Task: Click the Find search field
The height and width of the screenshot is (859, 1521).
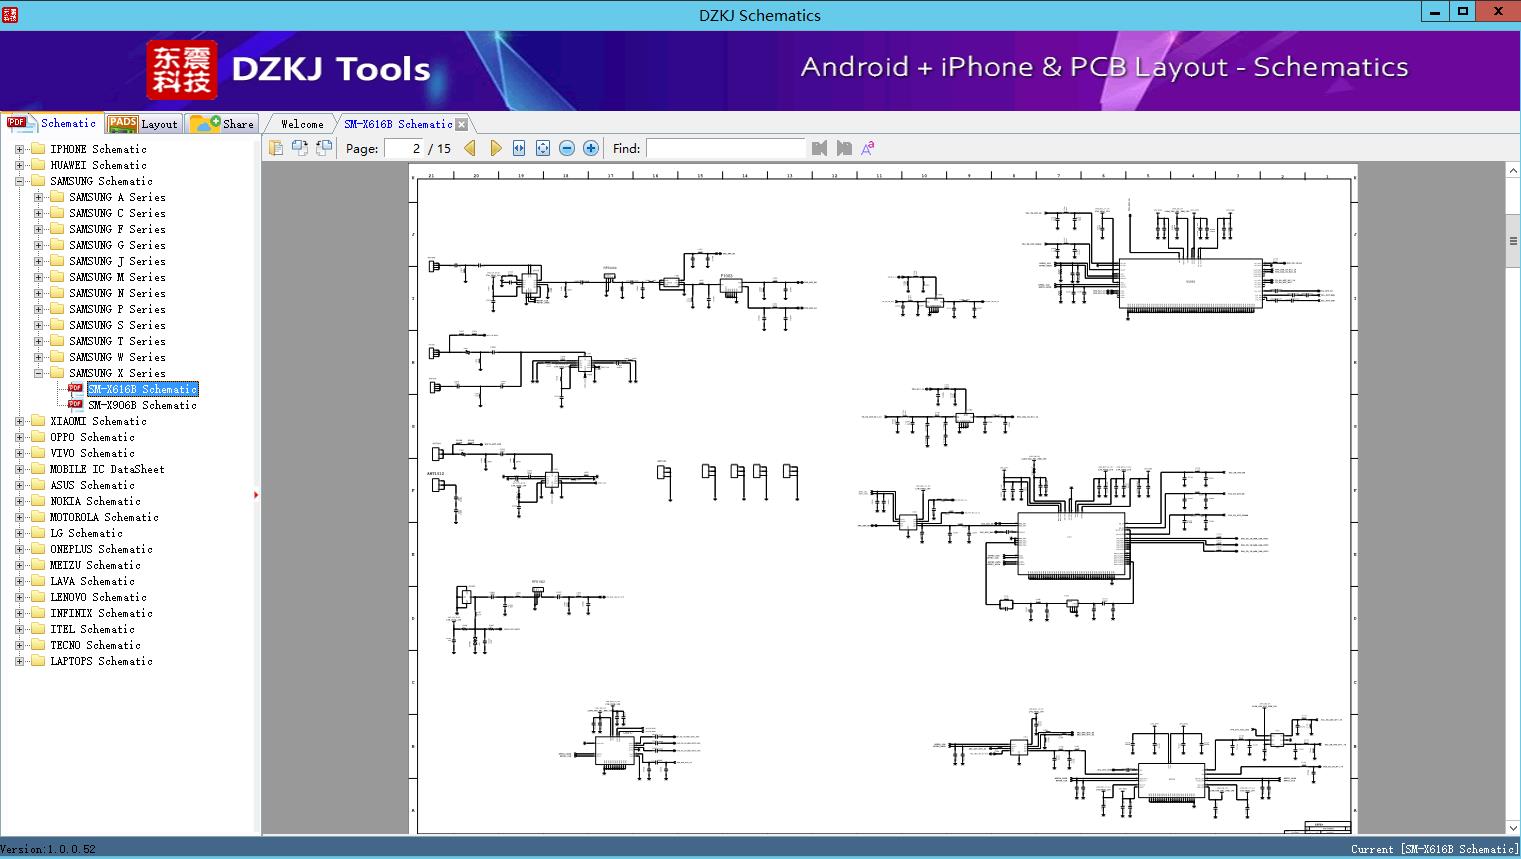Action: point(725,148)
